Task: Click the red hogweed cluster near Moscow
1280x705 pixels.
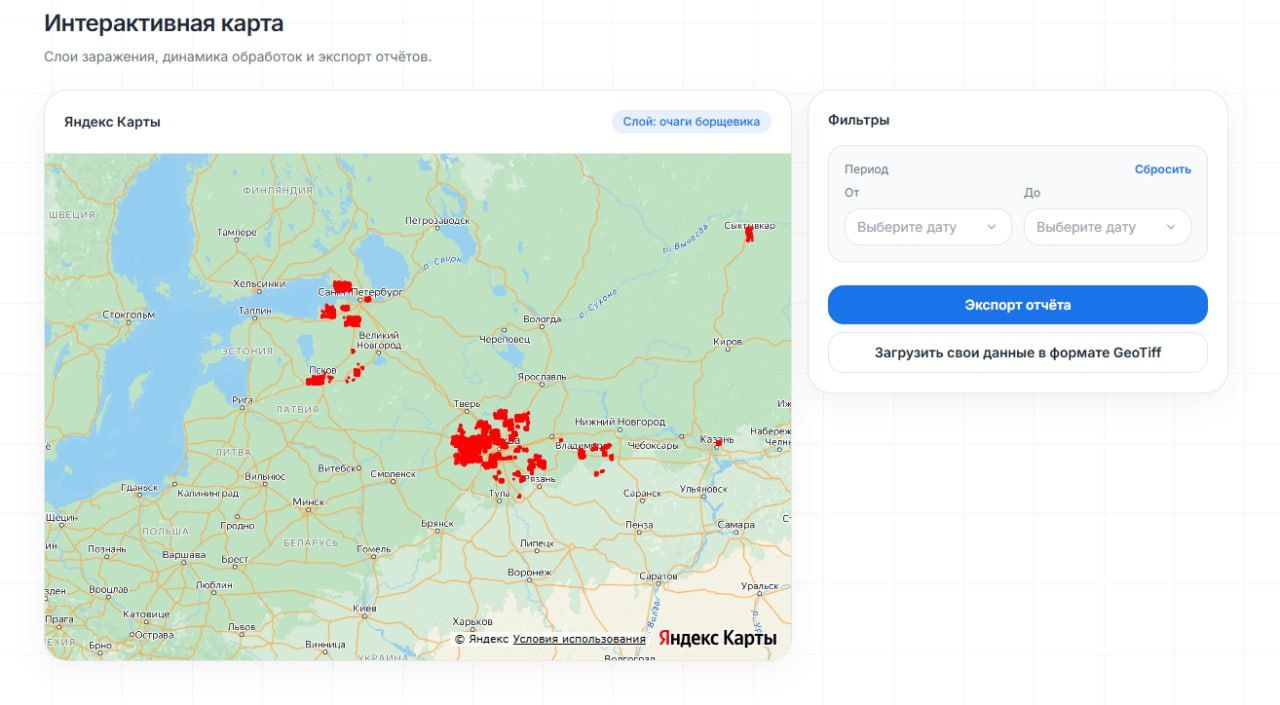Action: (478, 443)
